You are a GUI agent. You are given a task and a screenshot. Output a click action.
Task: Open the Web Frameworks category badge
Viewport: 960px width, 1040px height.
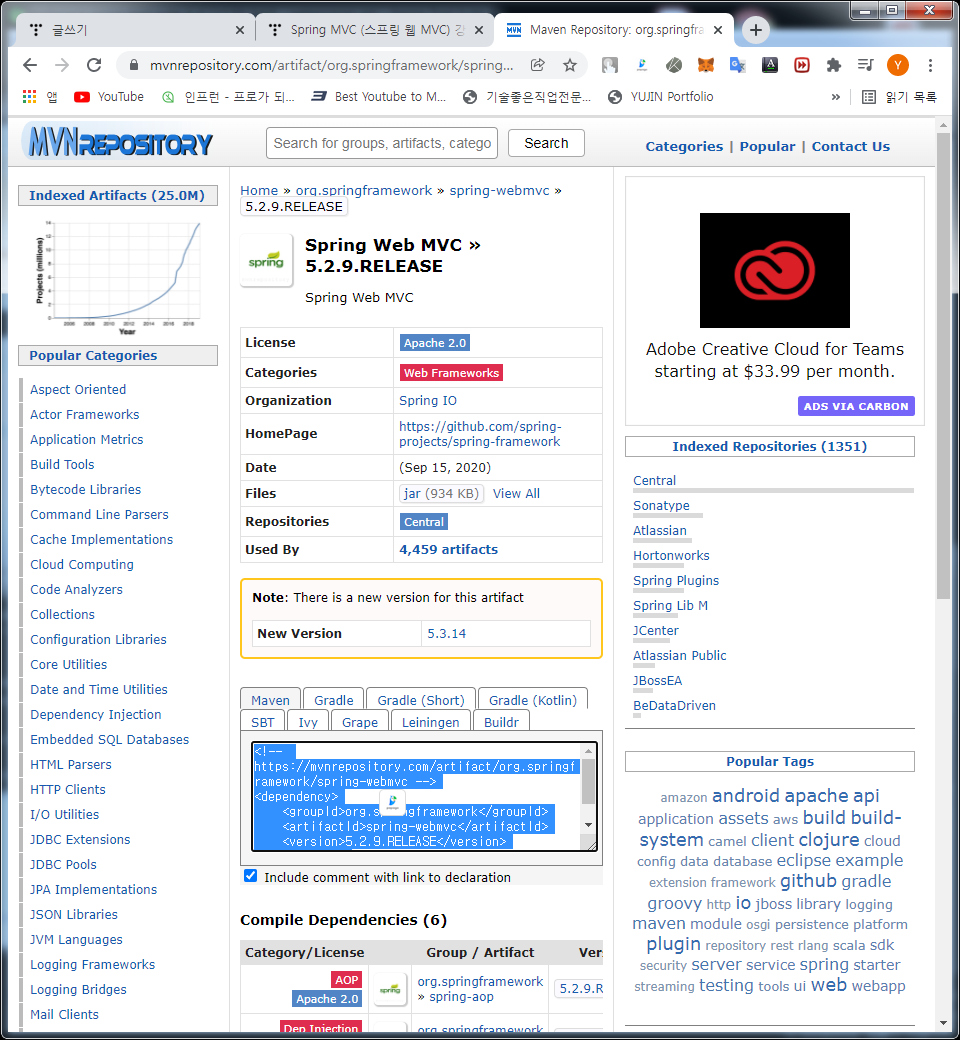point(451,373)
